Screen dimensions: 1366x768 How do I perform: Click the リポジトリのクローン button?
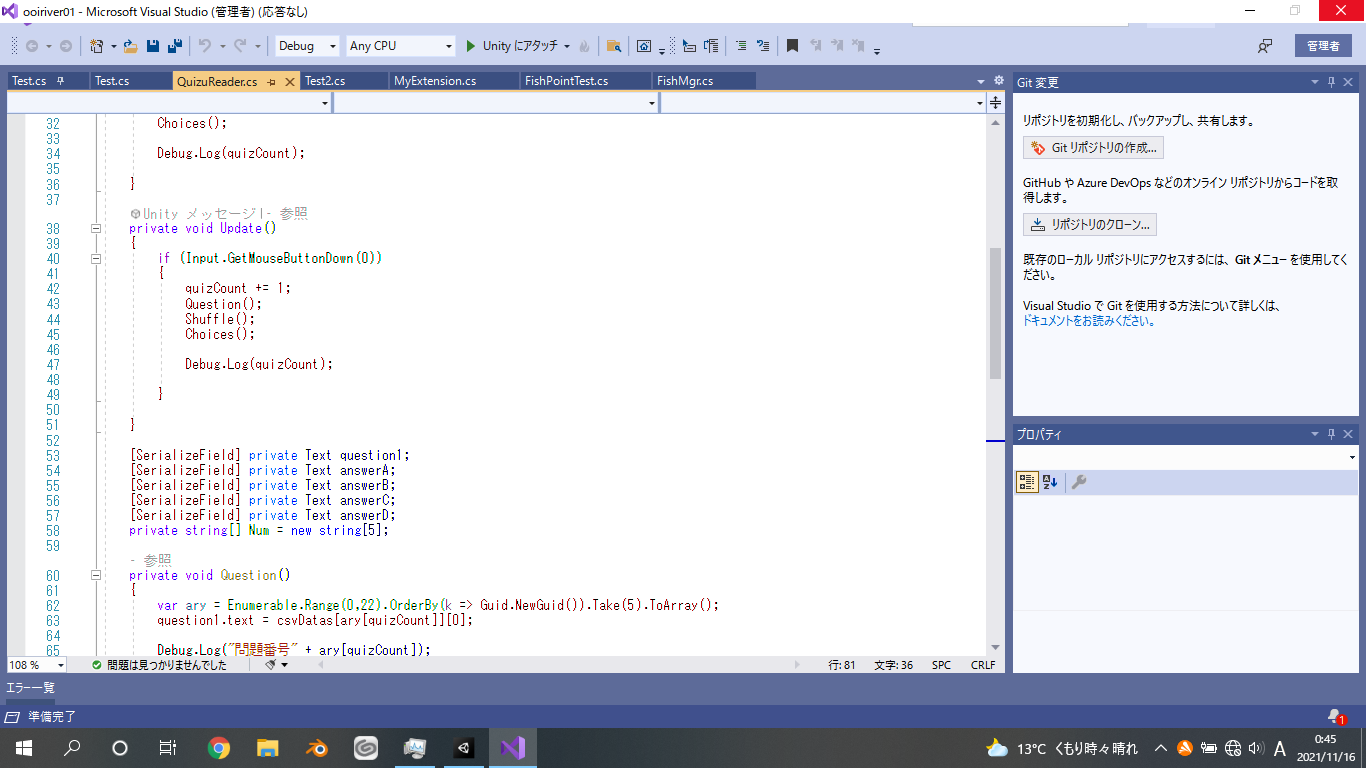tap(1090, 224)
